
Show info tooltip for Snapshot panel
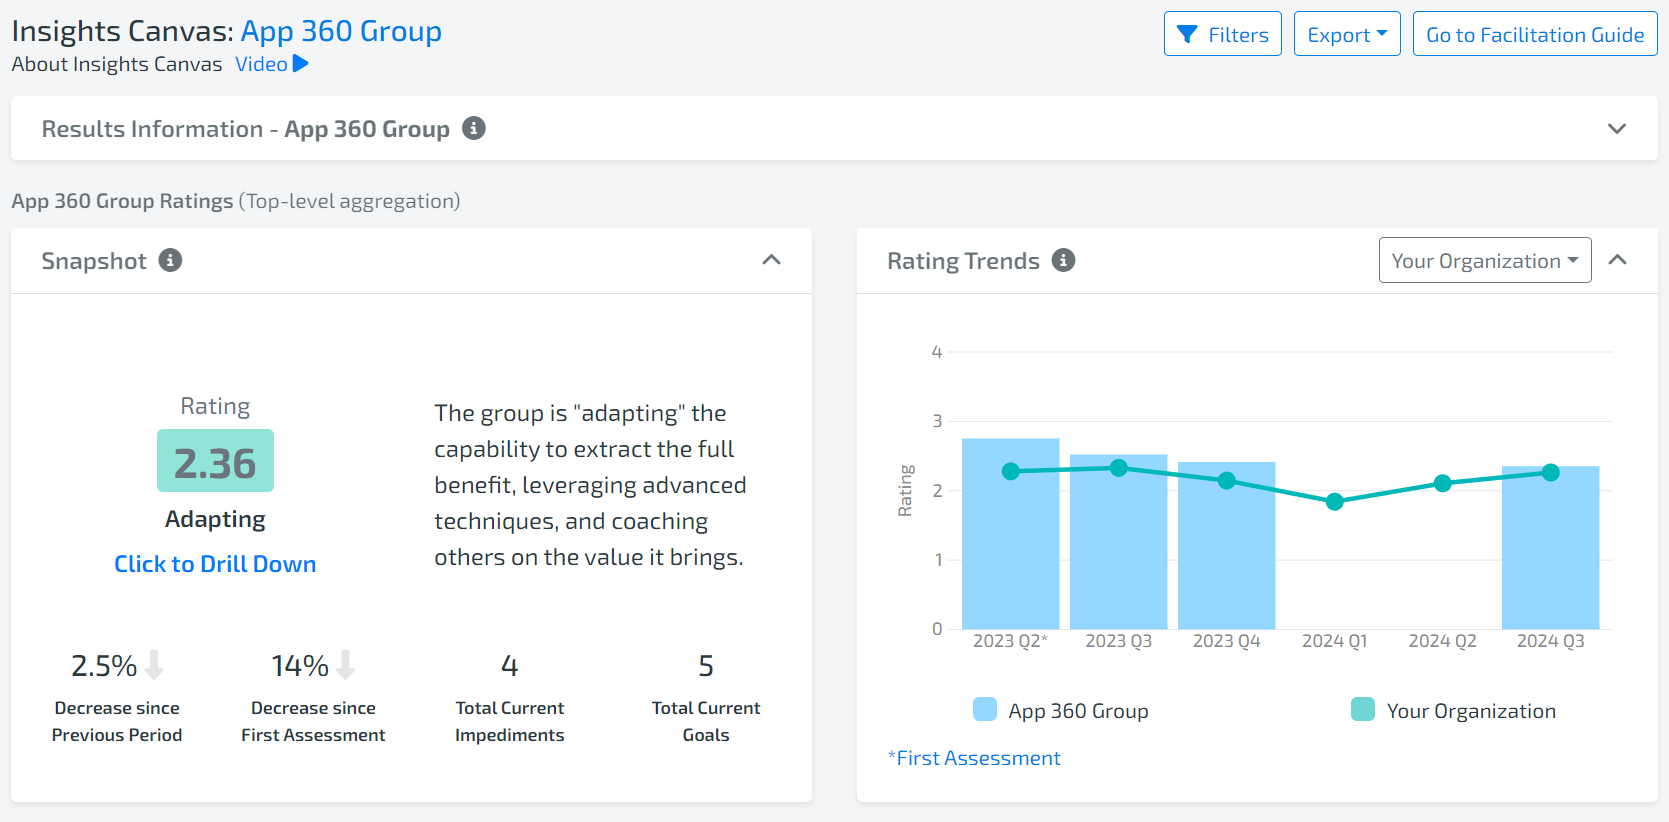click(171, 260)
